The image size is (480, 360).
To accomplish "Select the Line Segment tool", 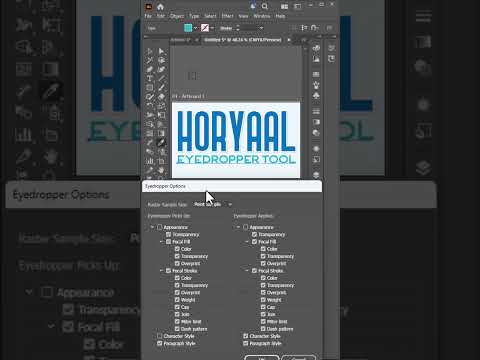I will pyautogui.click(x=161, y=78).
